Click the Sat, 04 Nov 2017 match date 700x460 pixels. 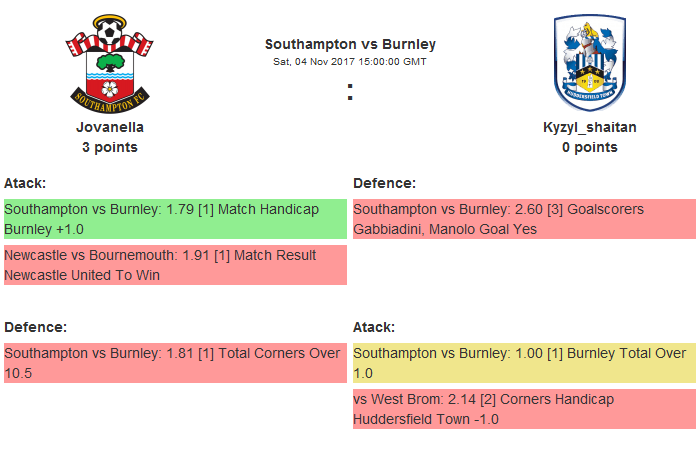[350, 61]
